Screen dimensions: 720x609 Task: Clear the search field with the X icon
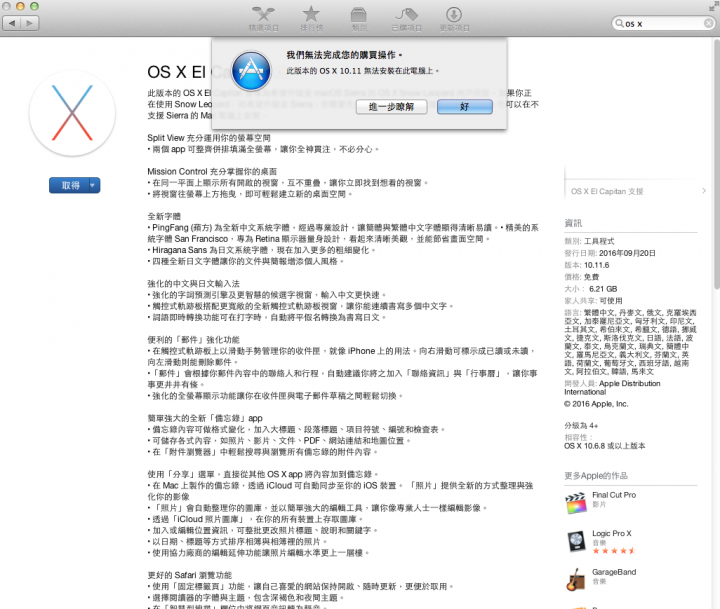coord(709,23)
